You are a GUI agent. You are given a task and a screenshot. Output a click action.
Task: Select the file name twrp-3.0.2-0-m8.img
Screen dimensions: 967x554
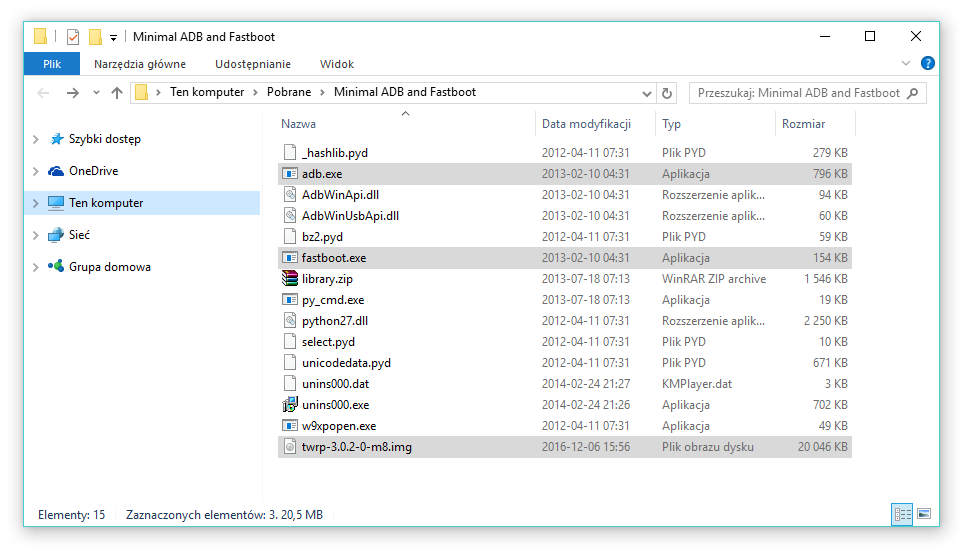point(356,447)
